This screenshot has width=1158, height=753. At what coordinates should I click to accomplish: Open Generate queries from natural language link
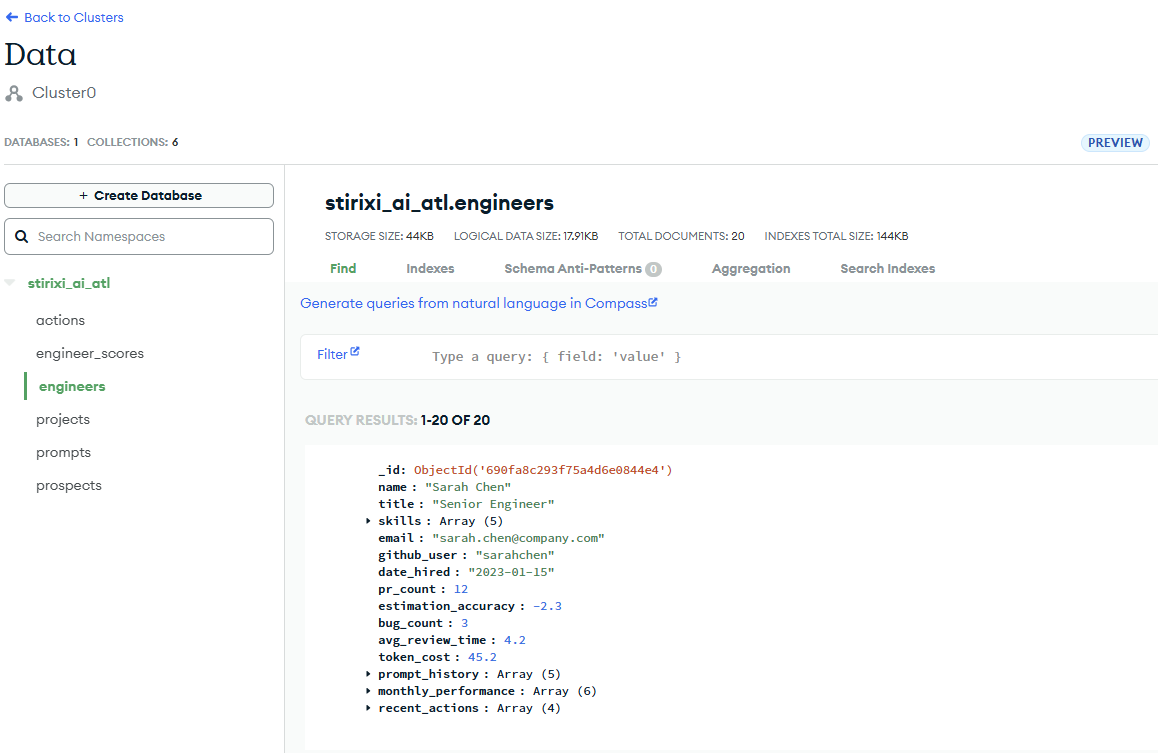473,303
